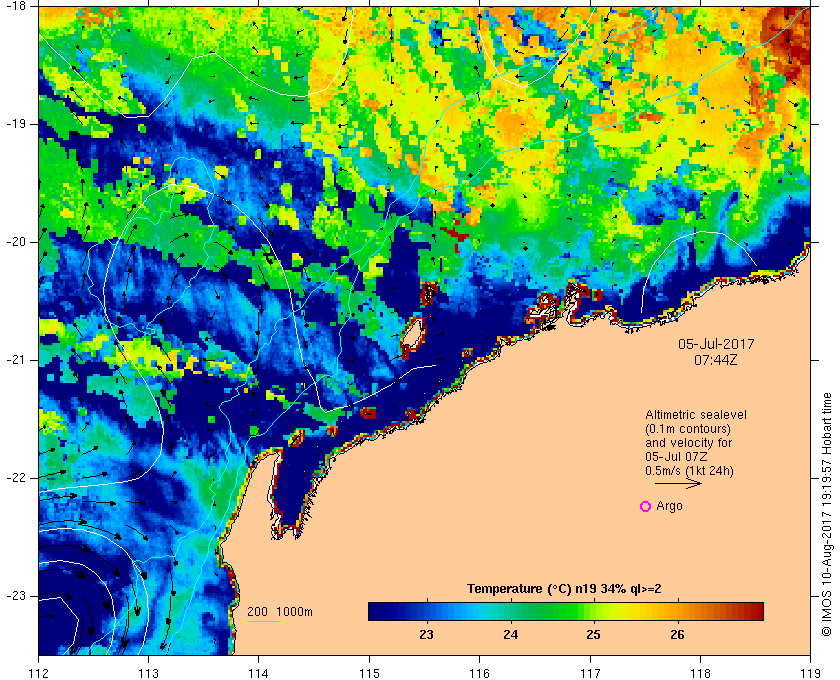Click the latitude axis label -22
This screenshot has height=680, width=840.
click(15, 478)
